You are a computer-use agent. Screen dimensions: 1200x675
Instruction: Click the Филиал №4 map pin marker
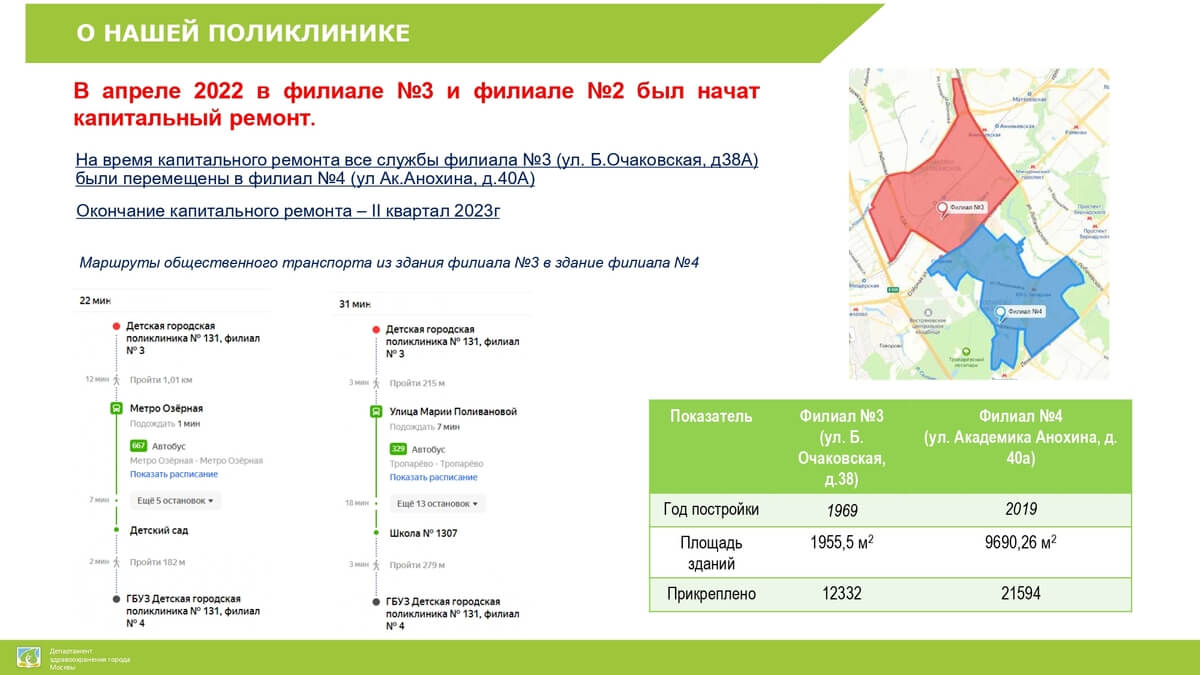[x=1000, y=312]
